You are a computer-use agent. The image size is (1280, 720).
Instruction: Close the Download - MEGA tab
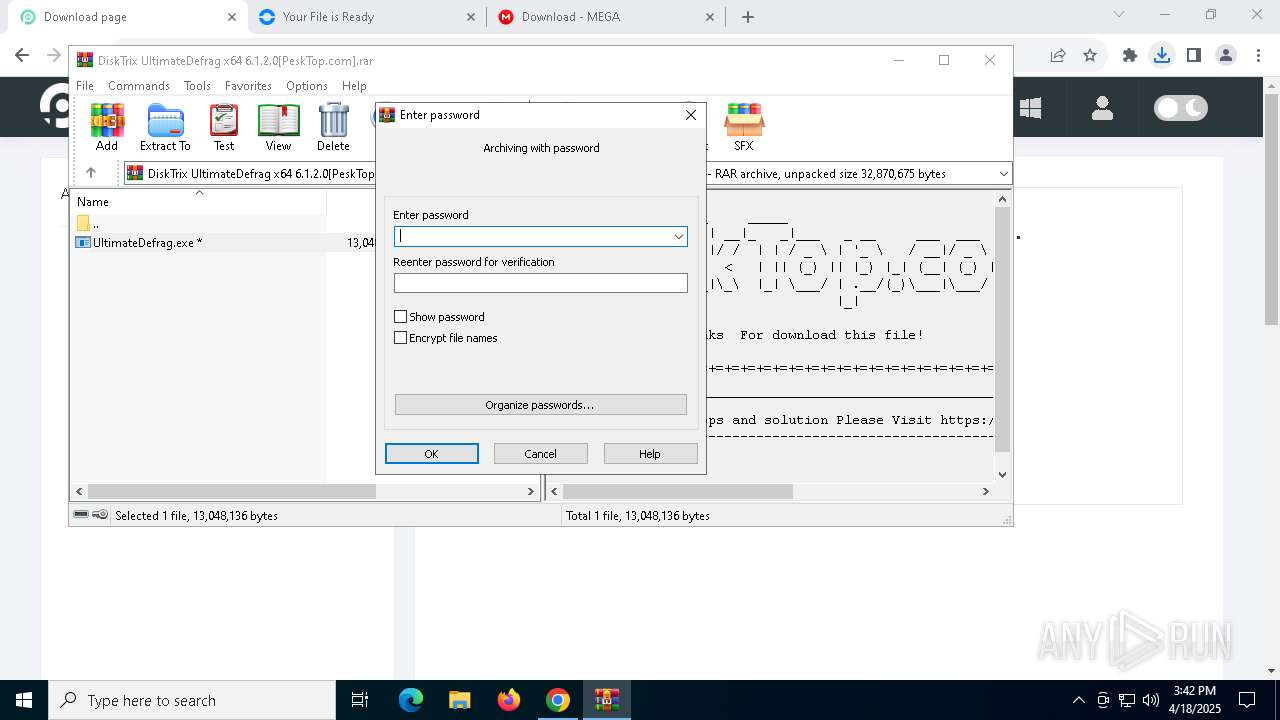[710, 17]
